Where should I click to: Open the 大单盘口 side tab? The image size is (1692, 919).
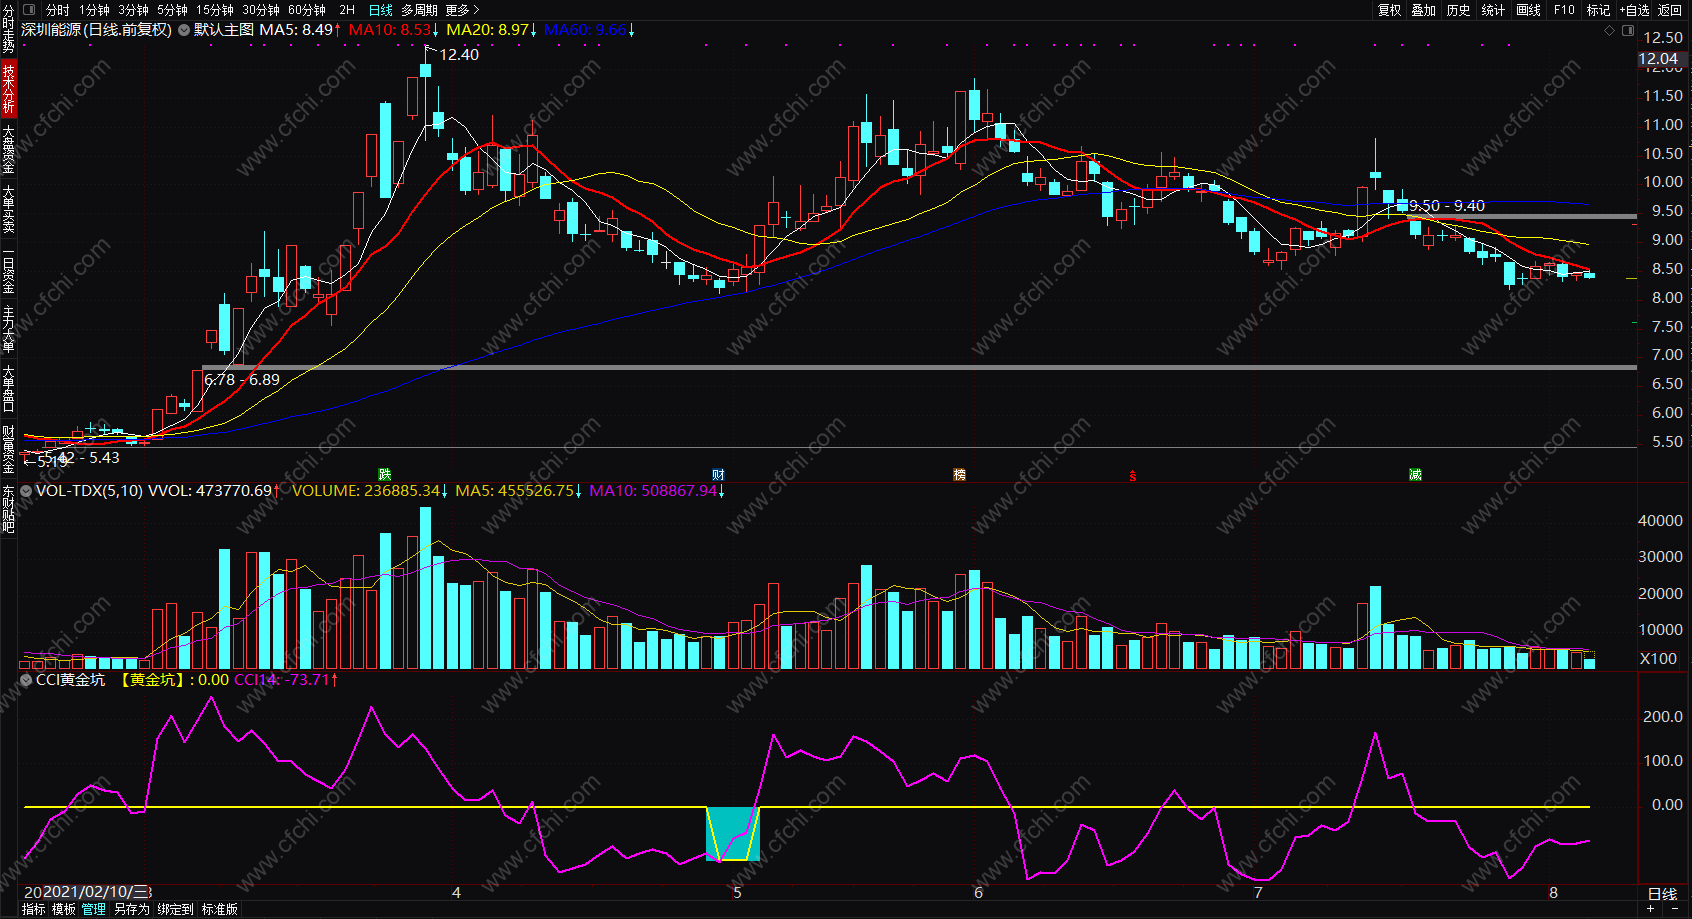click(x=8, y=389)
